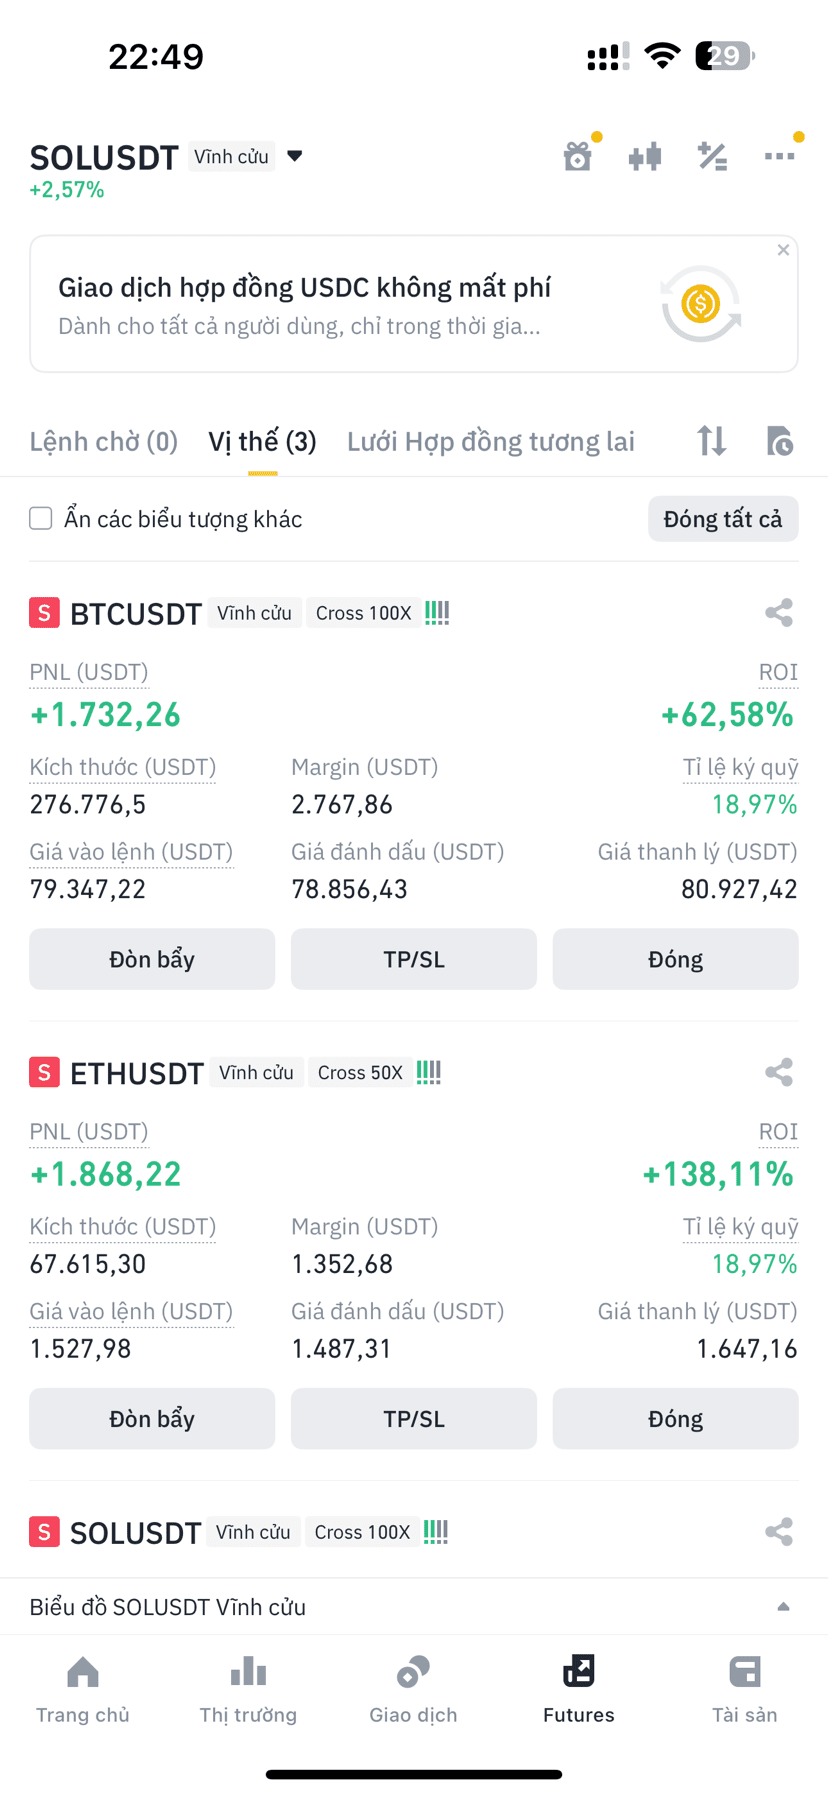Open the order history clock icon

pyautogui.click(x=779, y=441)
